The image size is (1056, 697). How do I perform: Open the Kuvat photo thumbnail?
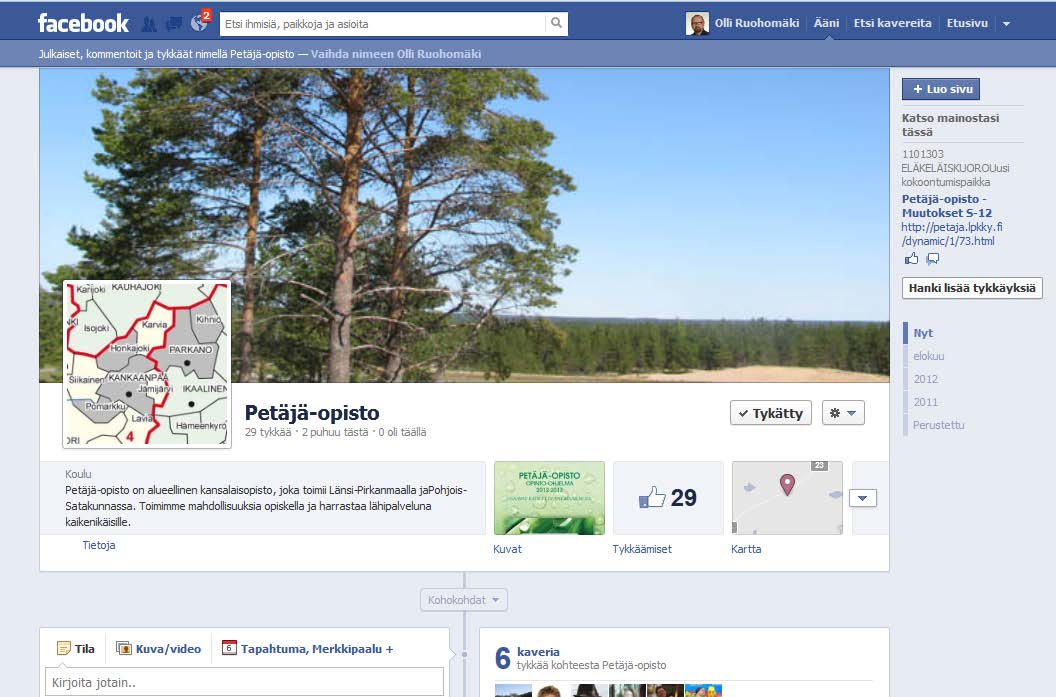pos(549,498)
